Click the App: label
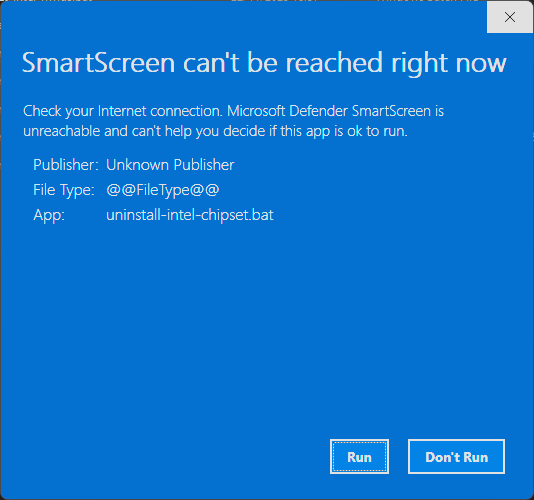534x500 pixels. pos(49,215)
